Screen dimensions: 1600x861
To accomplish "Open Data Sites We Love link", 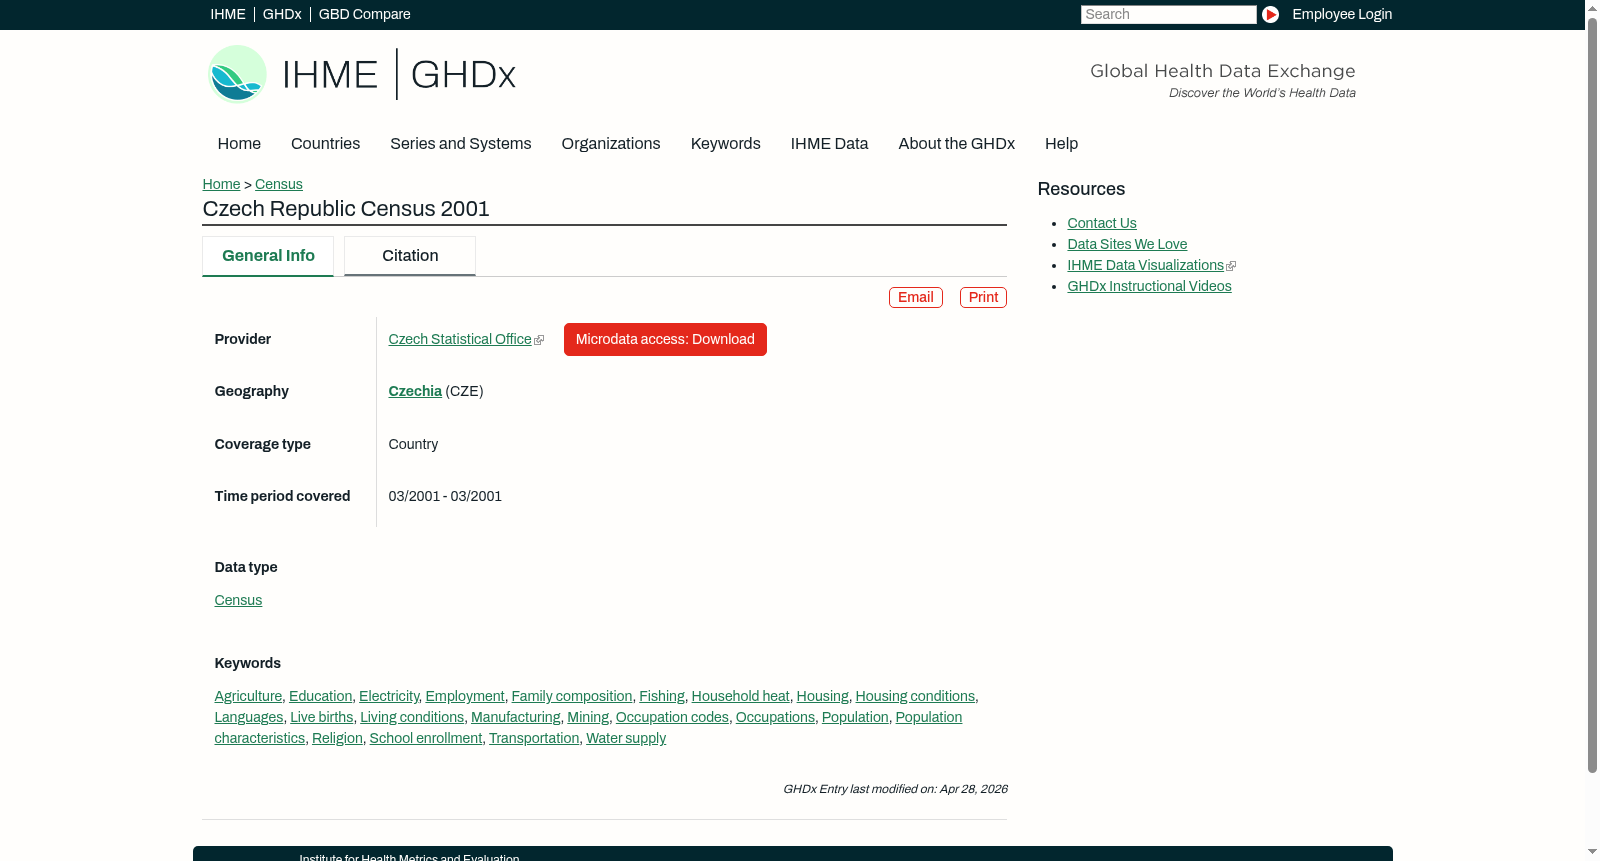I will [x=1127, y=245].
